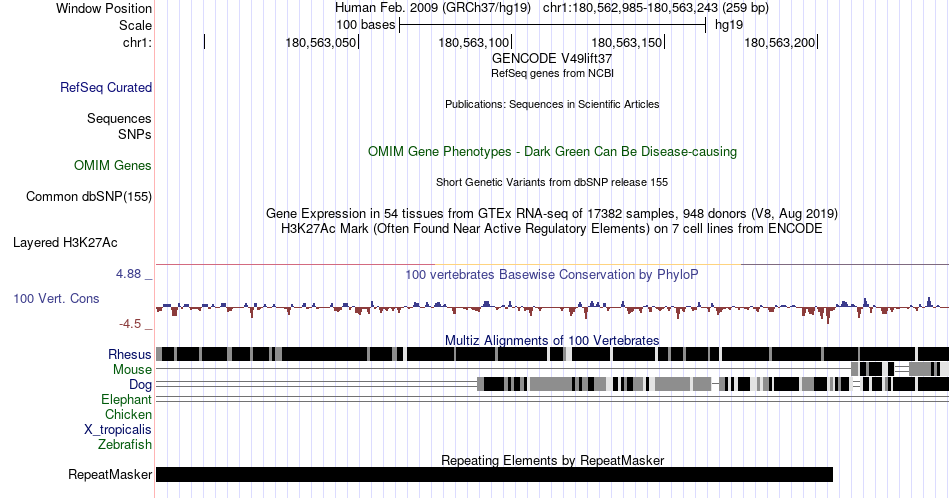
Task: Click the X_tropicalis alignment label
Action: coord(118,429)
